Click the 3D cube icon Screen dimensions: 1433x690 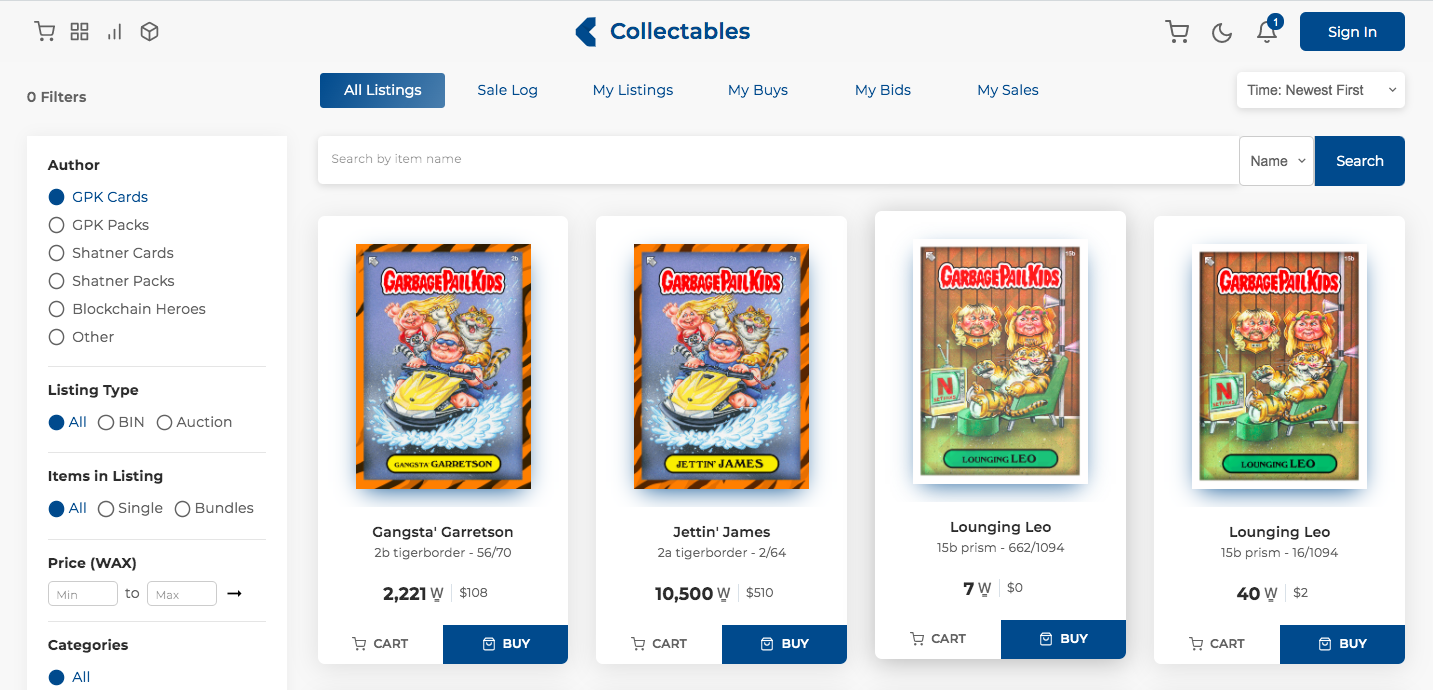[x=149, y=32]
